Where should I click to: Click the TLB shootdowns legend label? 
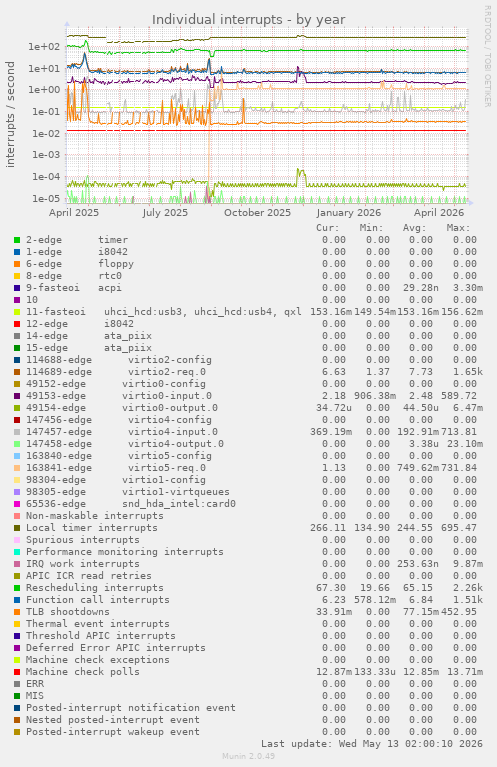tap(68, 611)
